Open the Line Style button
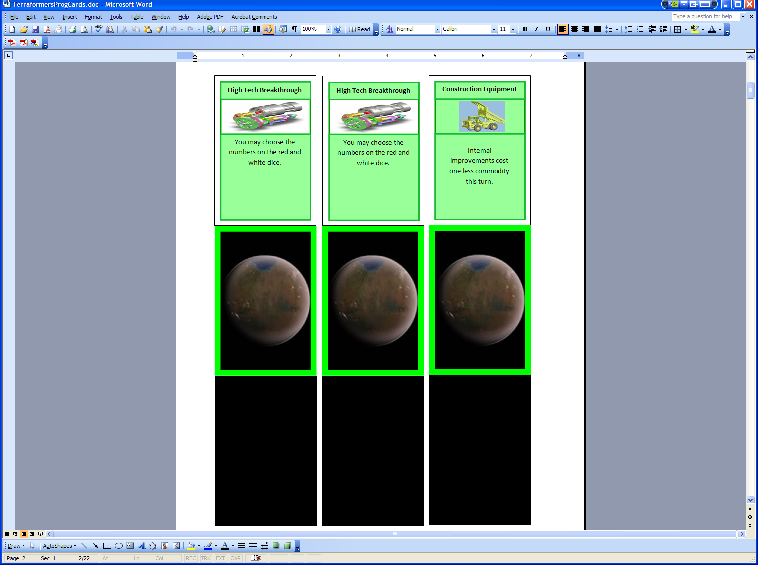Viewport: 760px width, 567px height. coord(241,546)
